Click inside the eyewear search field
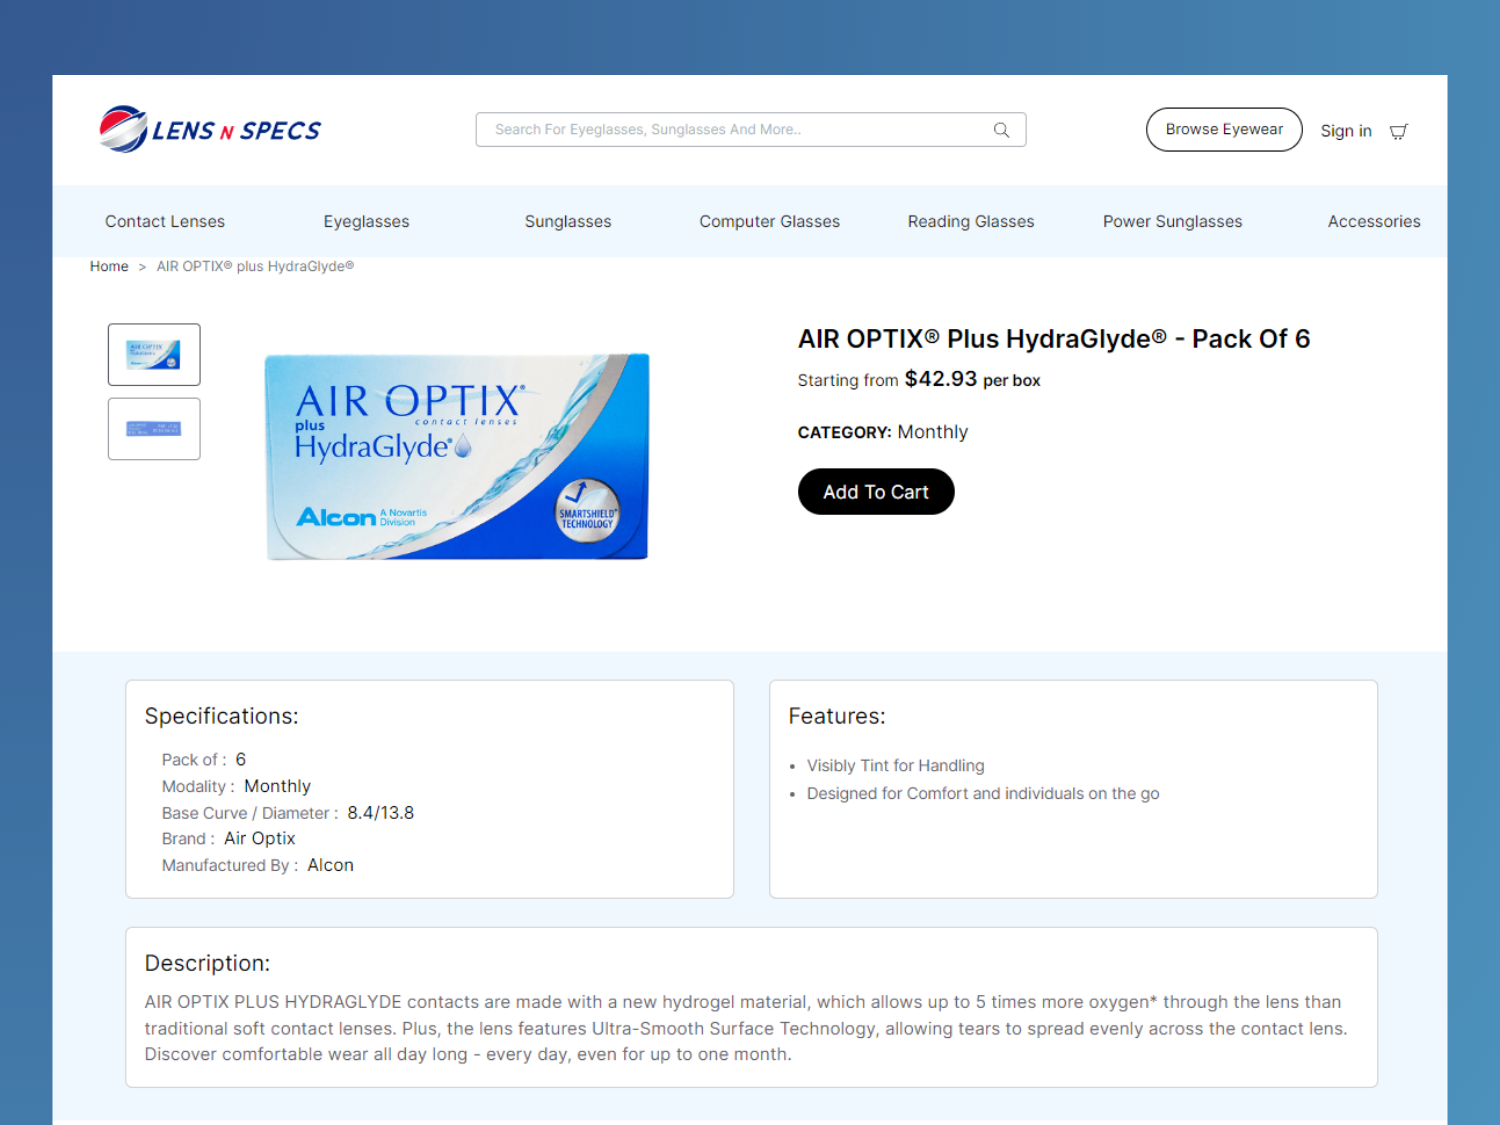This screenshot has width=1500, height=1125. pyautogui.click(x=735, y=130)
